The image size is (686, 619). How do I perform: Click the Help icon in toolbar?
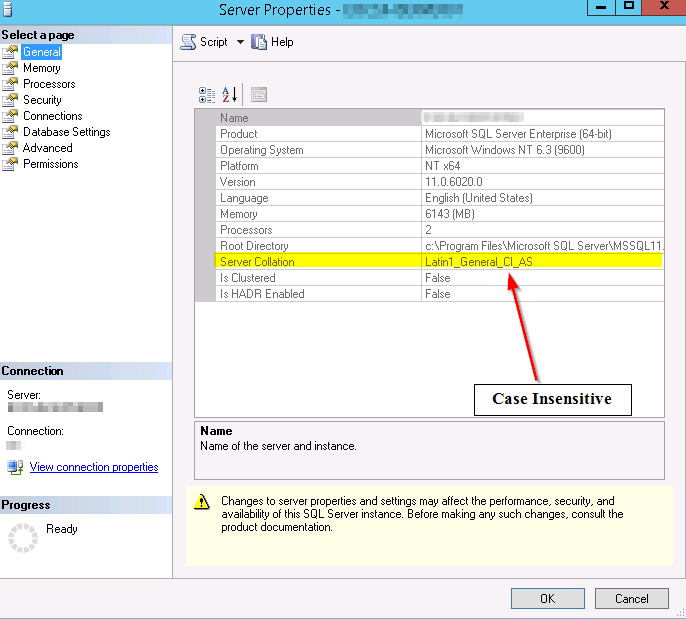[259, 42]
